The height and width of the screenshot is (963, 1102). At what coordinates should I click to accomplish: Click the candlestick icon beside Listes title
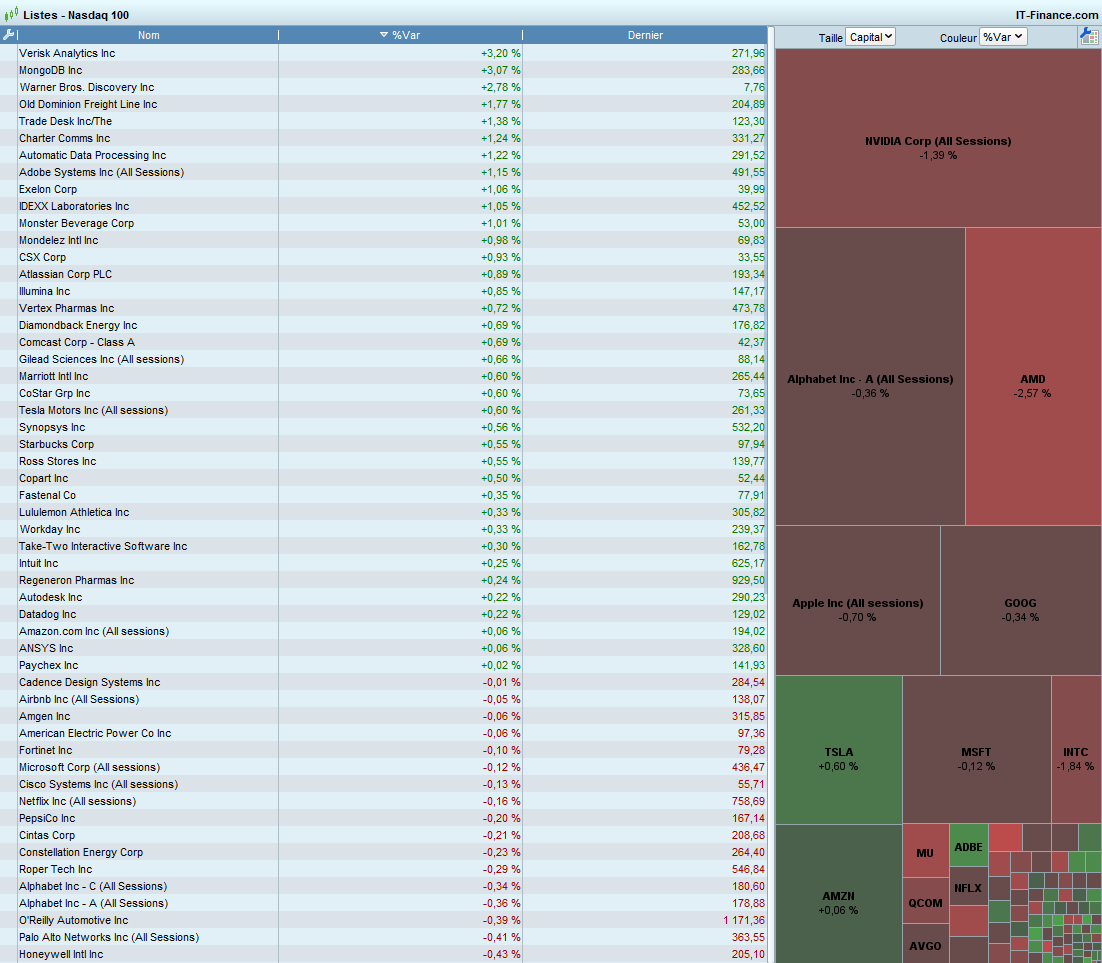pos(11,15)
